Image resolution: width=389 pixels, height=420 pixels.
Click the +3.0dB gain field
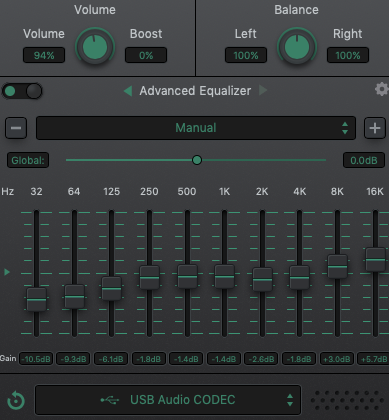point(337,359)
